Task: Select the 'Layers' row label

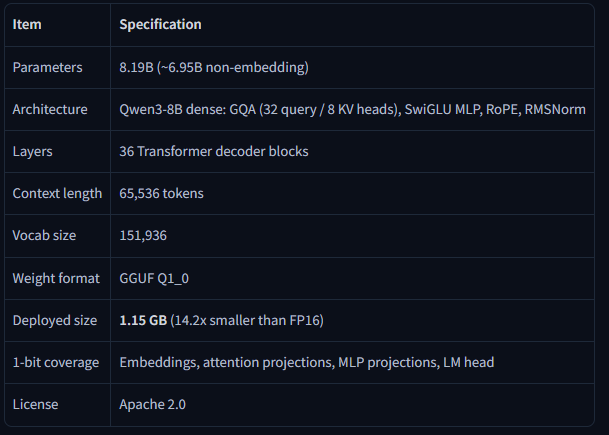Action: point(32,151)
